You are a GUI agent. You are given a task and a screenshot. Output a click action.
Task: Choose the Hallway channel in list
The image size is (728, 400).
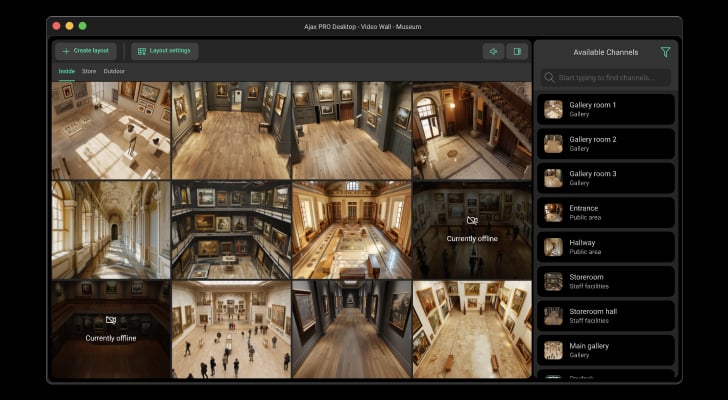tap(606, 246)
